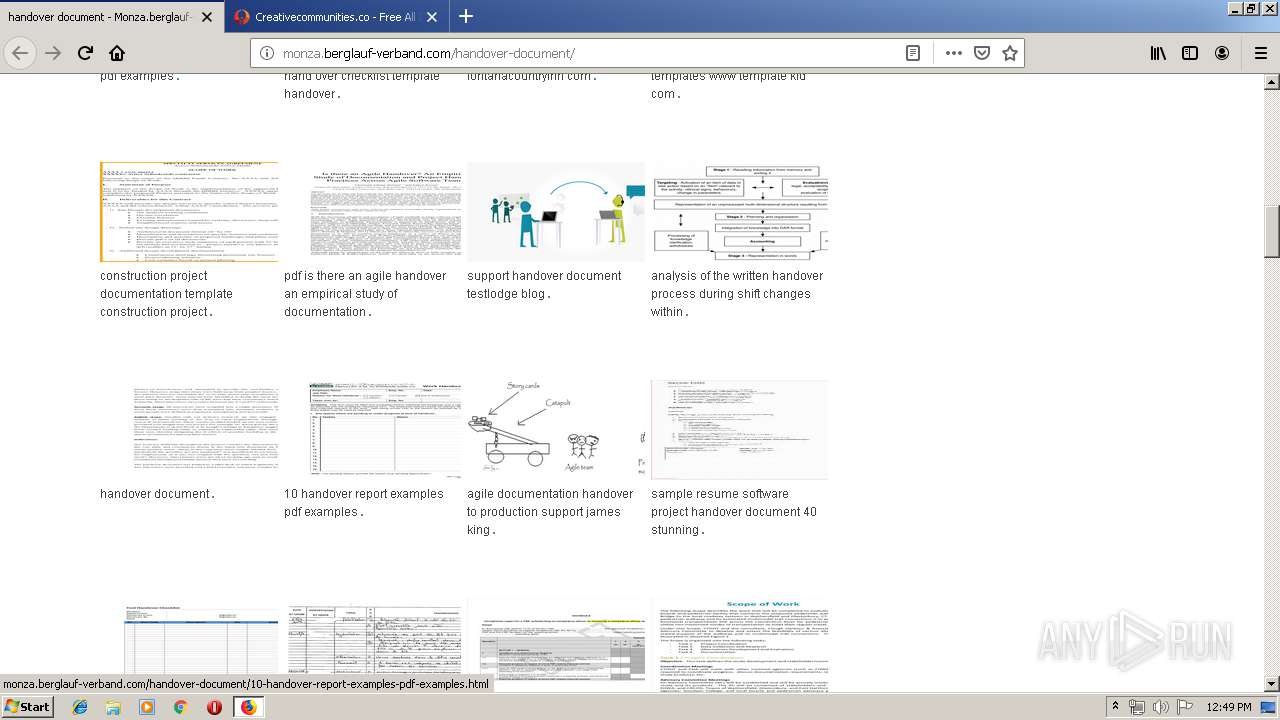The height and width of the screenshot is (720, 1280).
Task: Open the agile handover empirical study thumbnail
Action: click(x=373, y=212)
